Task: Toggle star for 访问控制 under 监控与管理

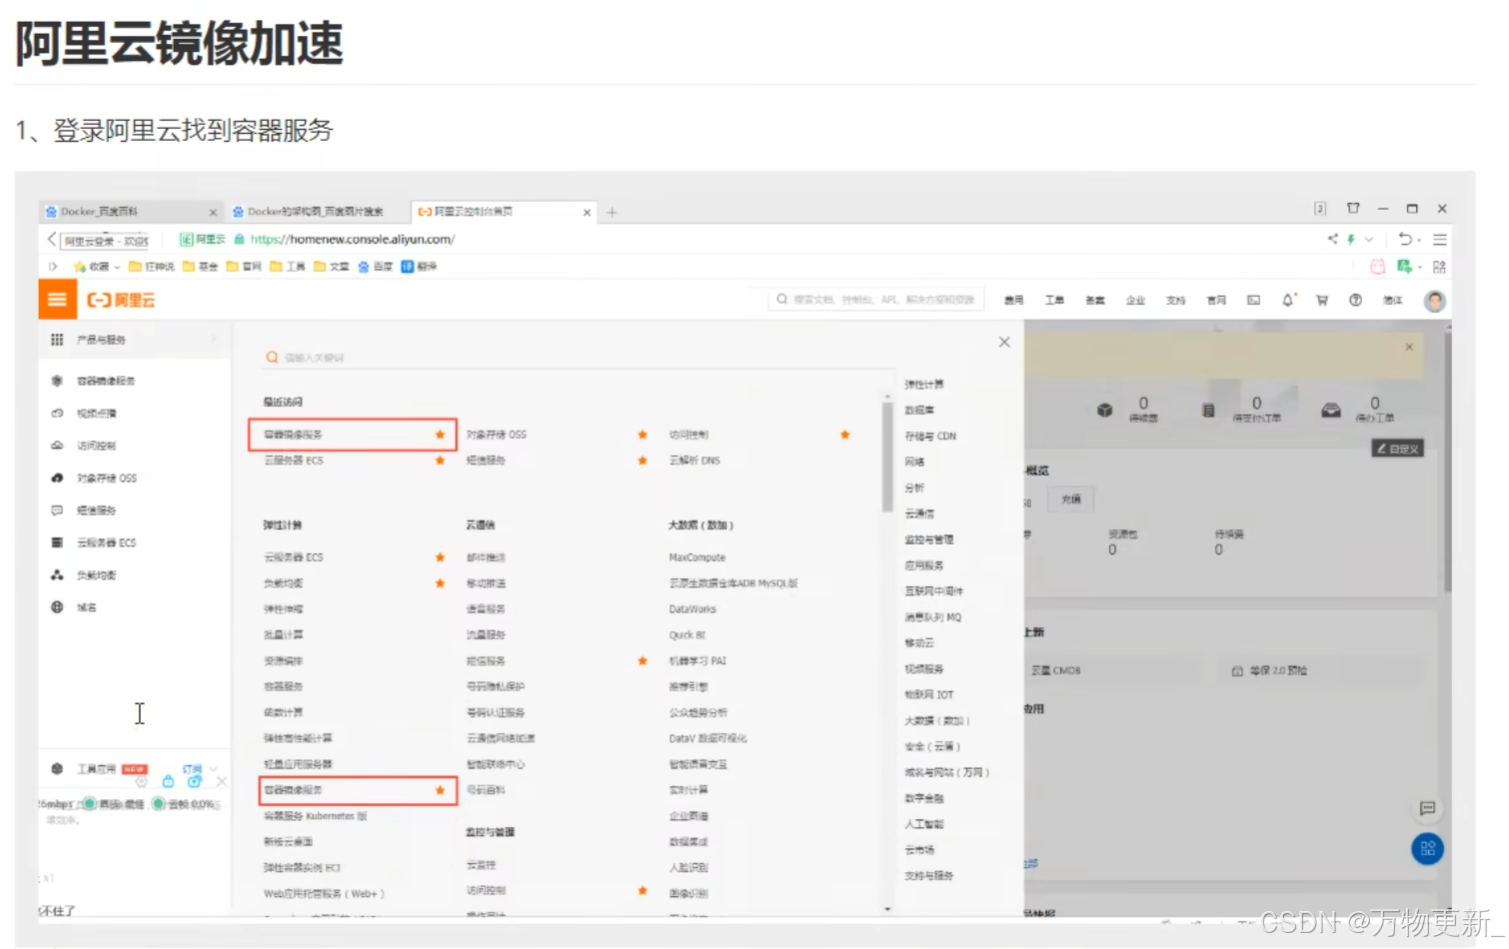Action: click(642, 890)
